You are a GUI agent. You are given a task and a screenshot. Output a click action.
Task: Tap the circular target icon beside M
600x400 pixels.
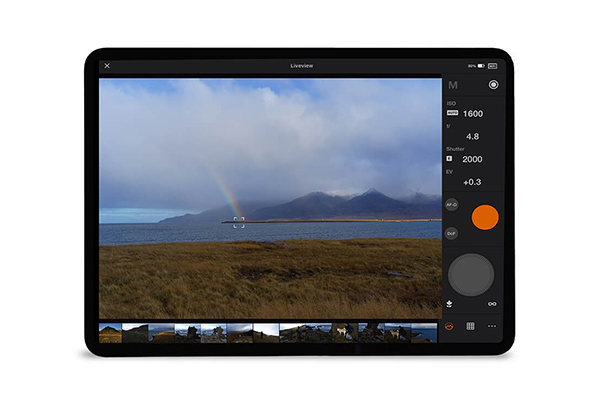pyautogui.click(x=493, y=86)
